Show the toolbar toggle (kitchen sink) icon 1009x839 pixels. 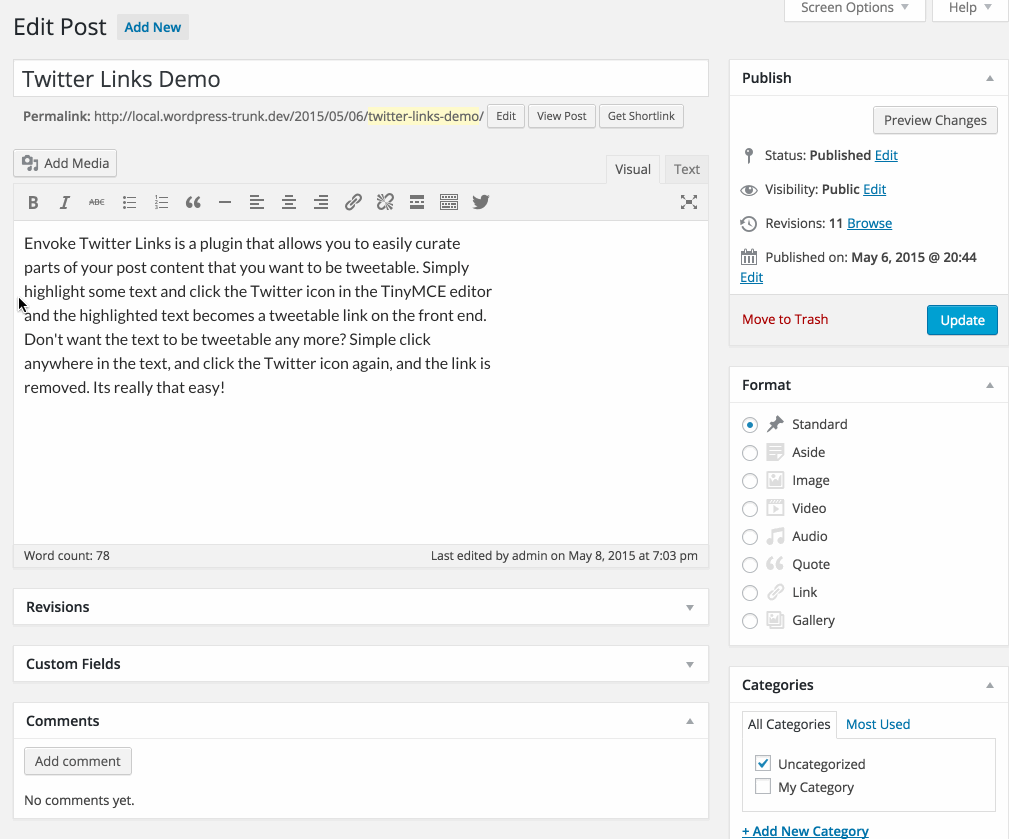[449, 202]
